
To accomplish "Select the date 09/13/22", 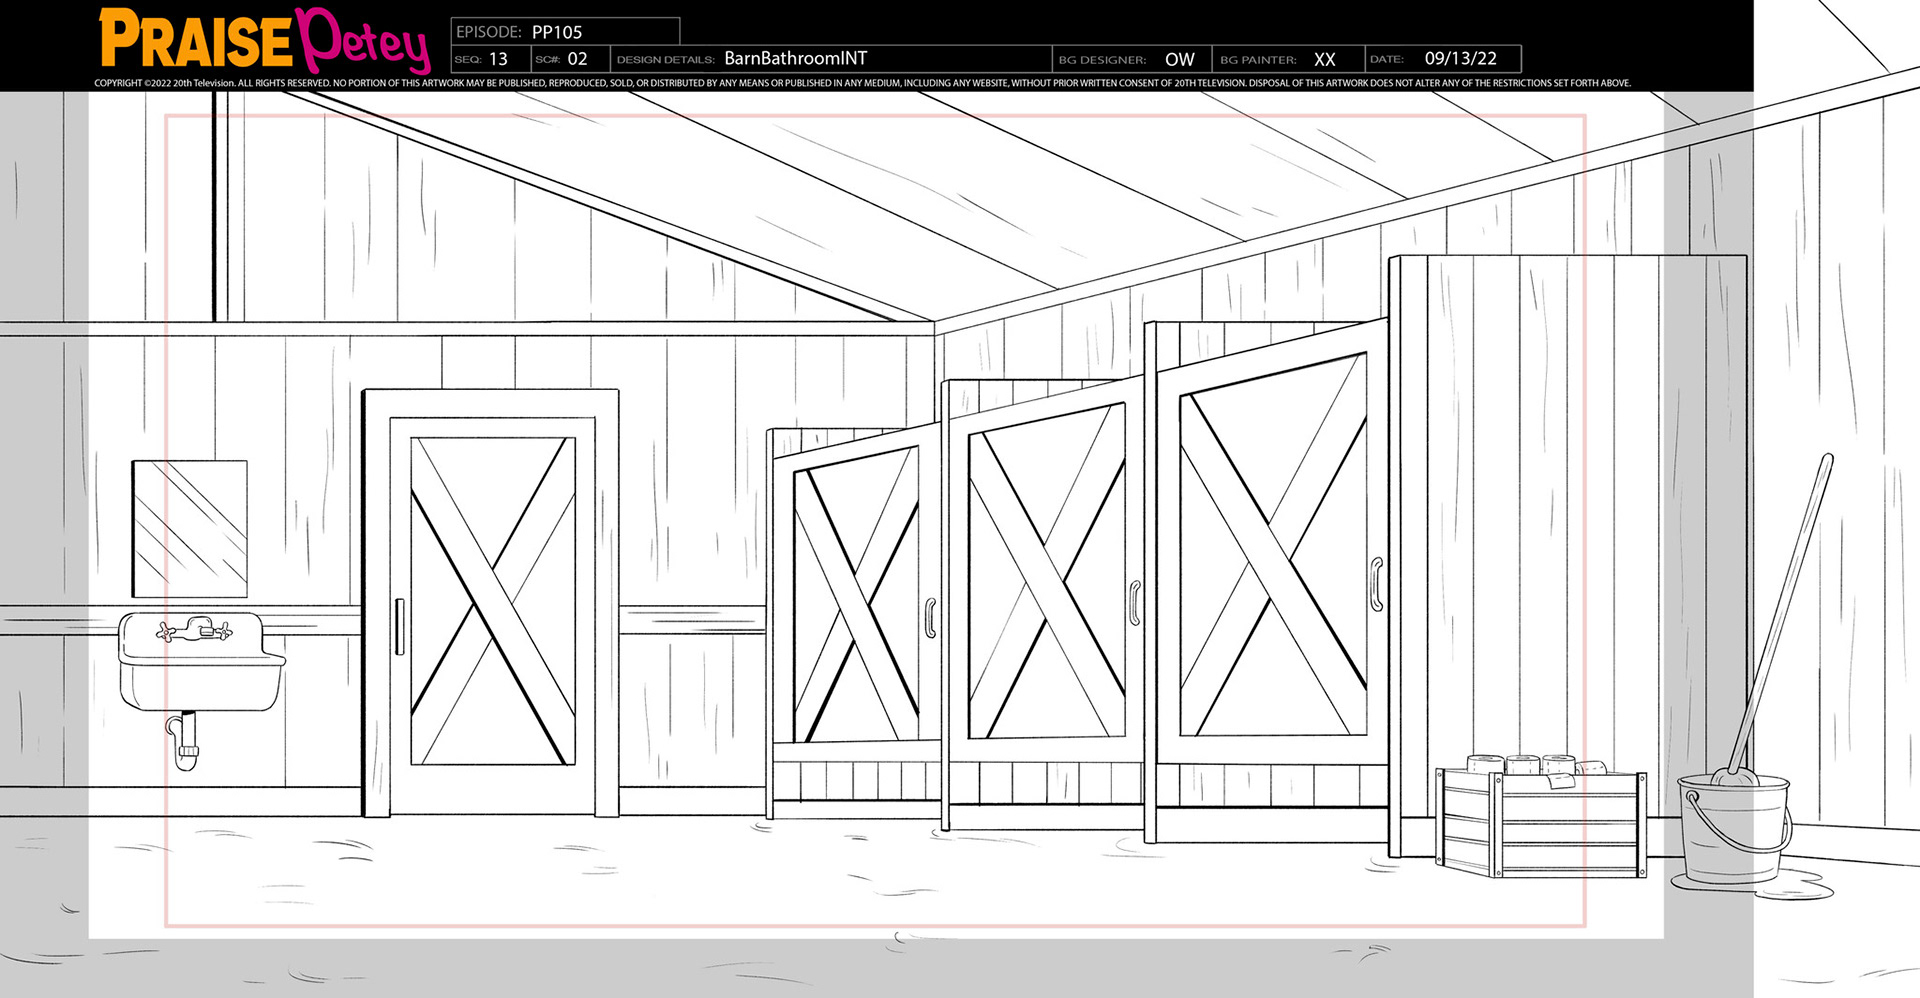I will tap(1461, 58).
